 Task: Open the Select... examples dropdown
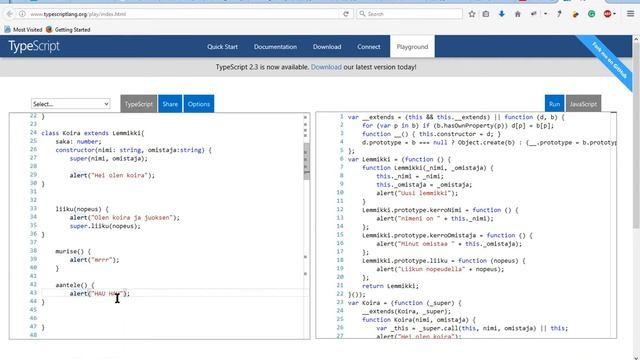point(71,104)
